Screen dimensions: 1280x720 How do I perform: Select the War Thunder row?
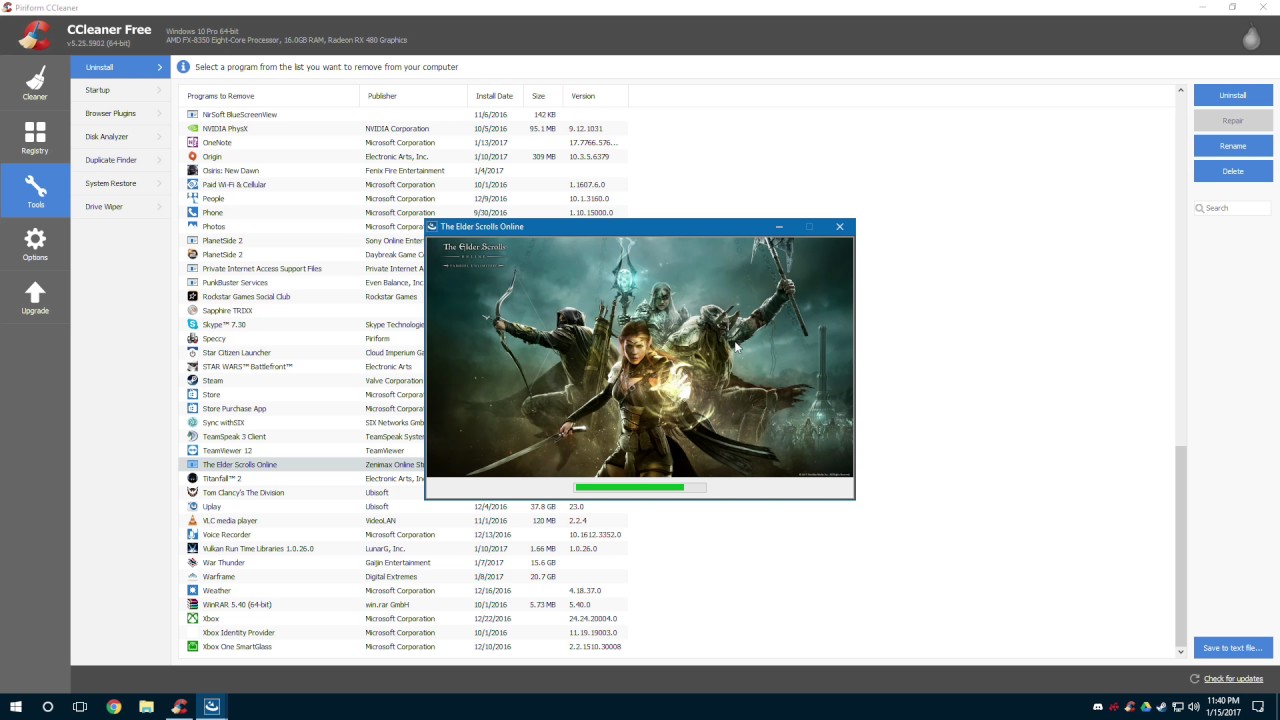(x=403, y=562)
